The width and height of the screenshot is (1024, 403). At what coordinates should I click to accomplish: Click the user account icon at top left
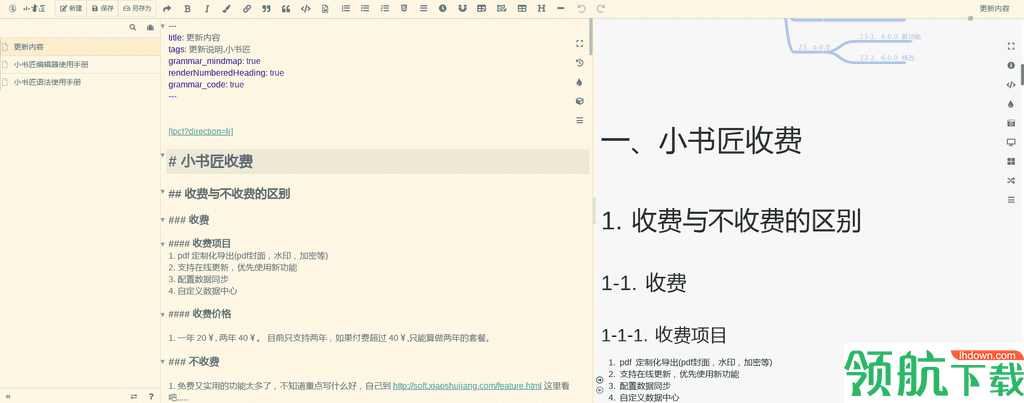point(12,8)
